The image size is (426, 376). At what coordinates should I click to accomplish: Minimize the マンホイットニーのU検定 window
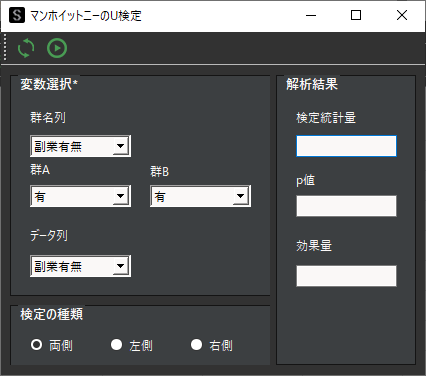coord(311,15)
